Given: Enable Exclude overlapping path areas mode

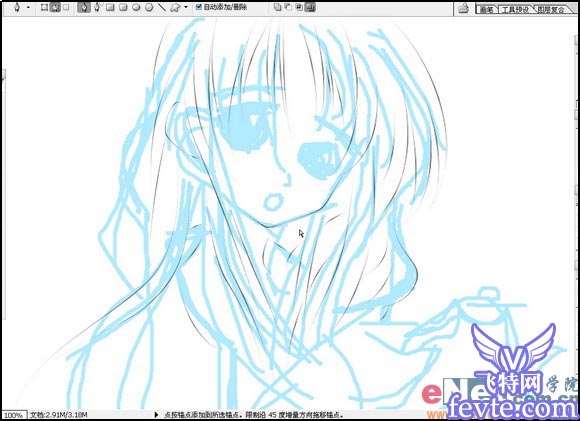Looking at the screenshot, I should [x=310, y=7].
